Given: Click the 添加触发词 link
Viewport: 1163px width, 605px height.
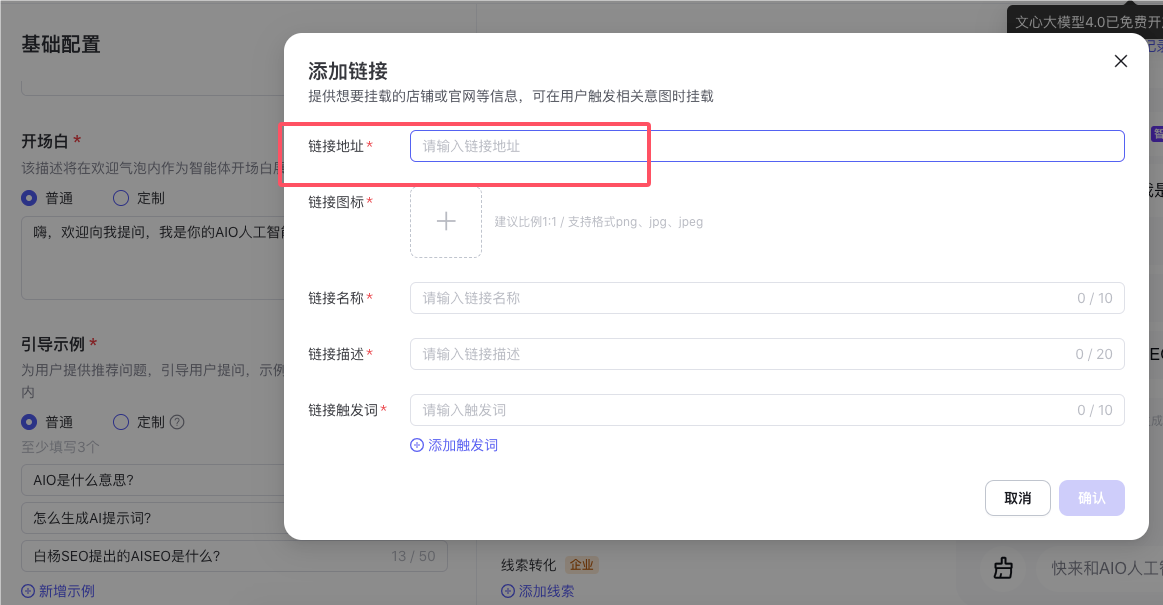Looking at the screenshot, I should point(454,445).
